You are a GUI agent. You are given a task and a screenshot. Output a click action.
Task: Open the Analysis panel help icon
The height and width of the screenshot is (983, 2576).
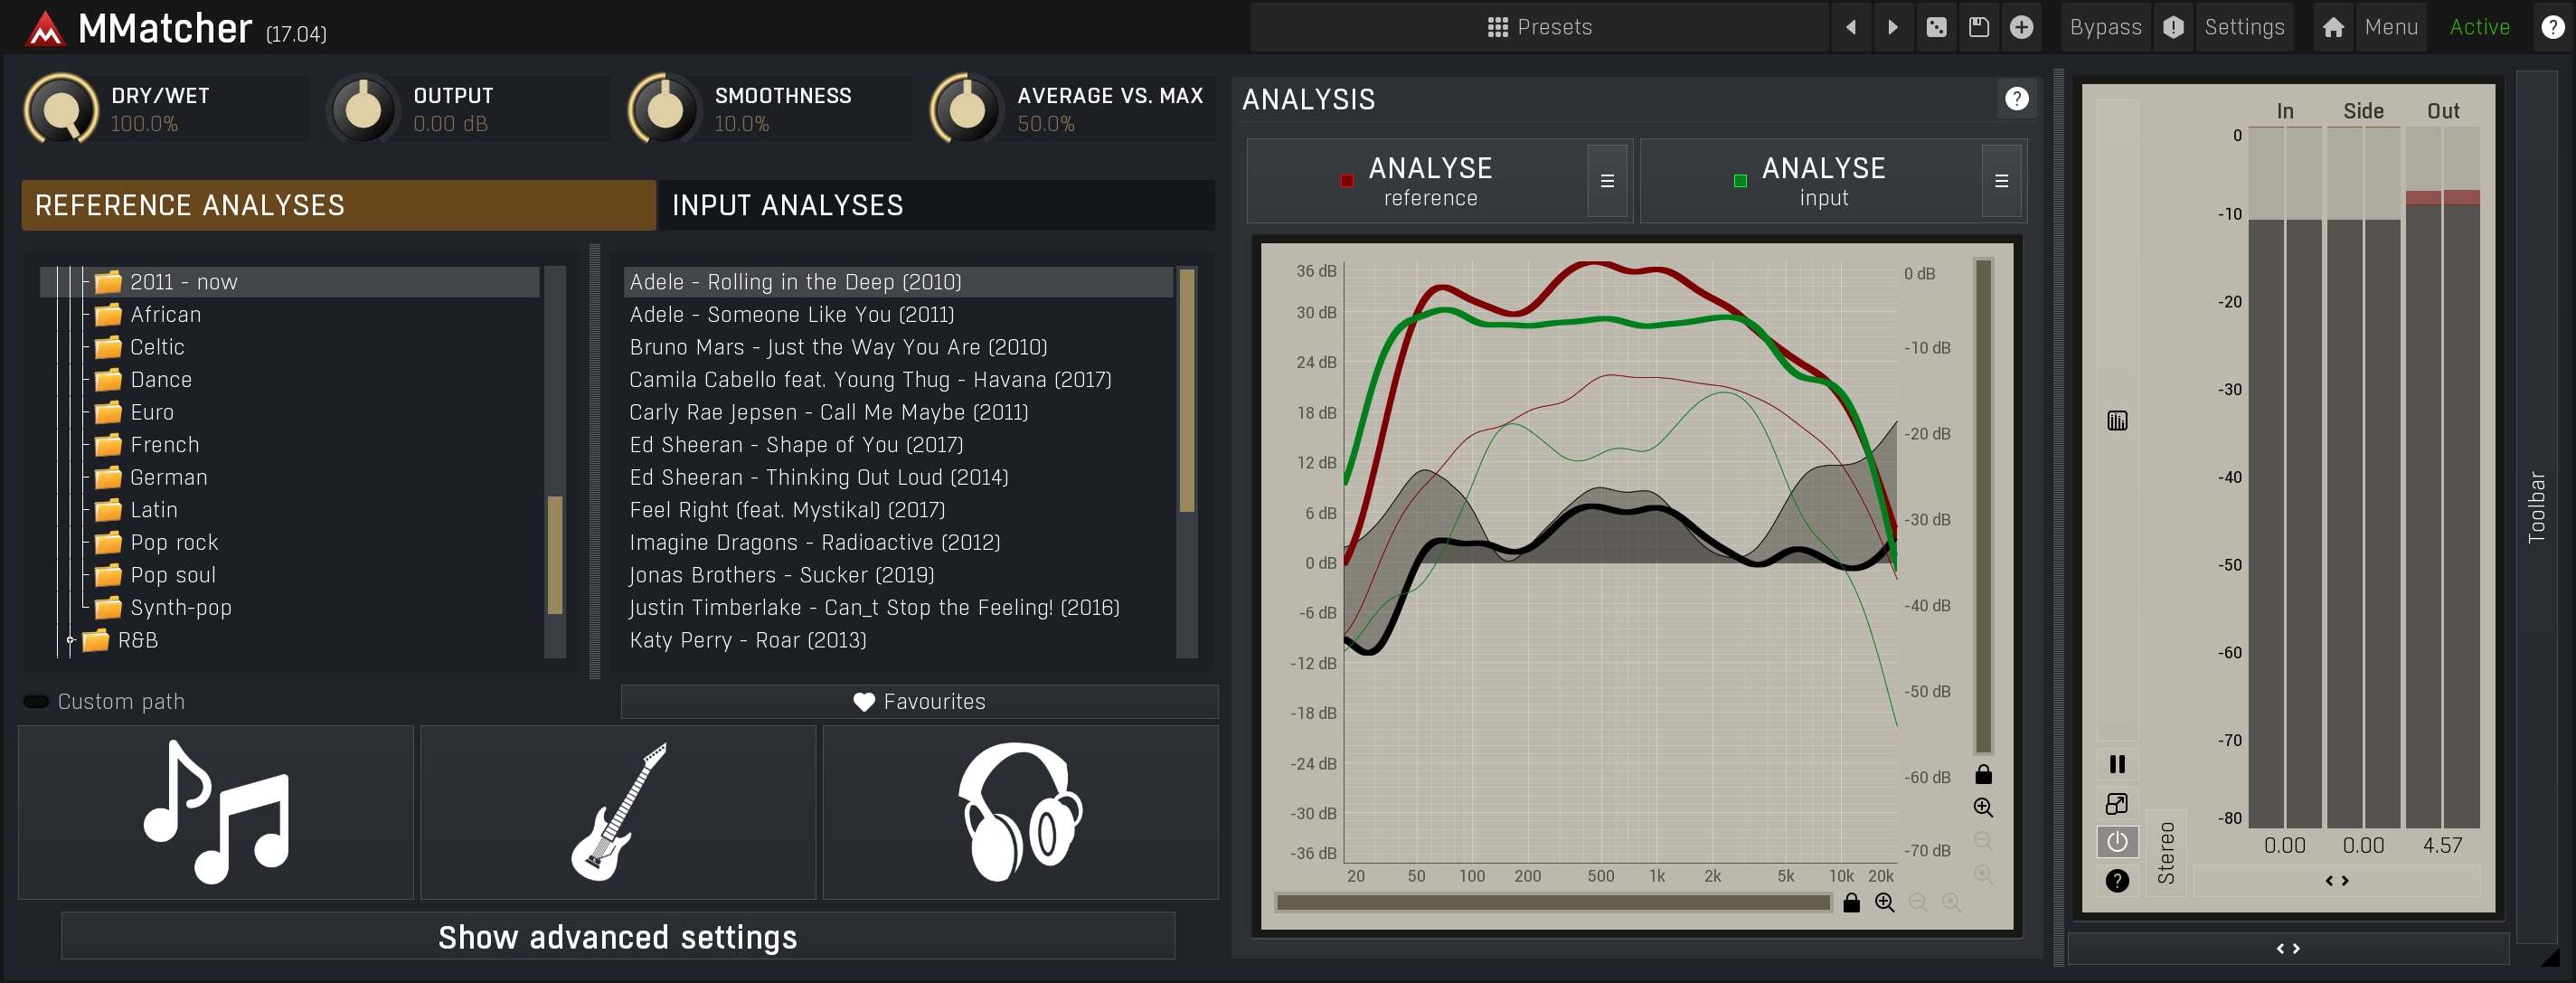[2016, 99]
